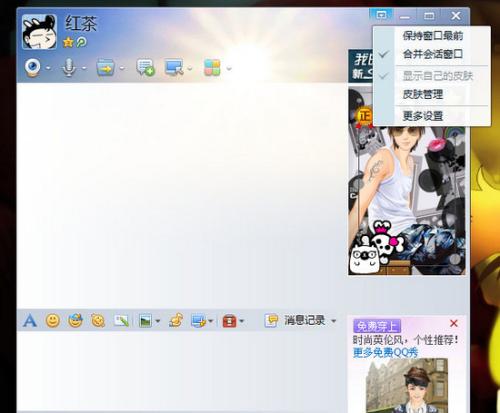Open message history note icon
The width and height of the screenshot is (500, 413).
(x=271, y=321)
